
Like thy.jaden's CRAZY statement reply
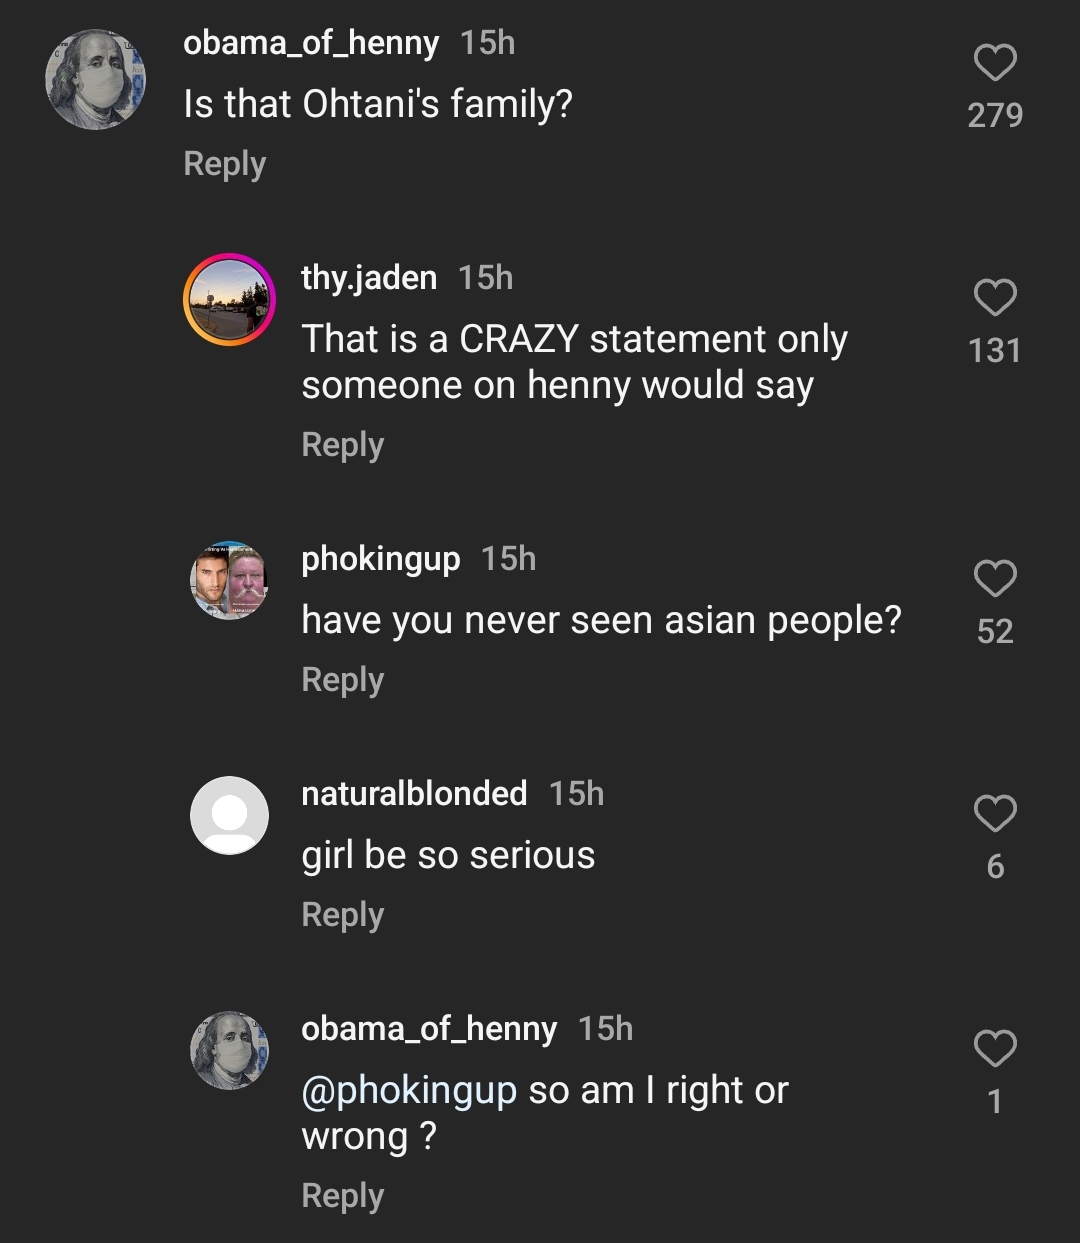tap(995, 298)
